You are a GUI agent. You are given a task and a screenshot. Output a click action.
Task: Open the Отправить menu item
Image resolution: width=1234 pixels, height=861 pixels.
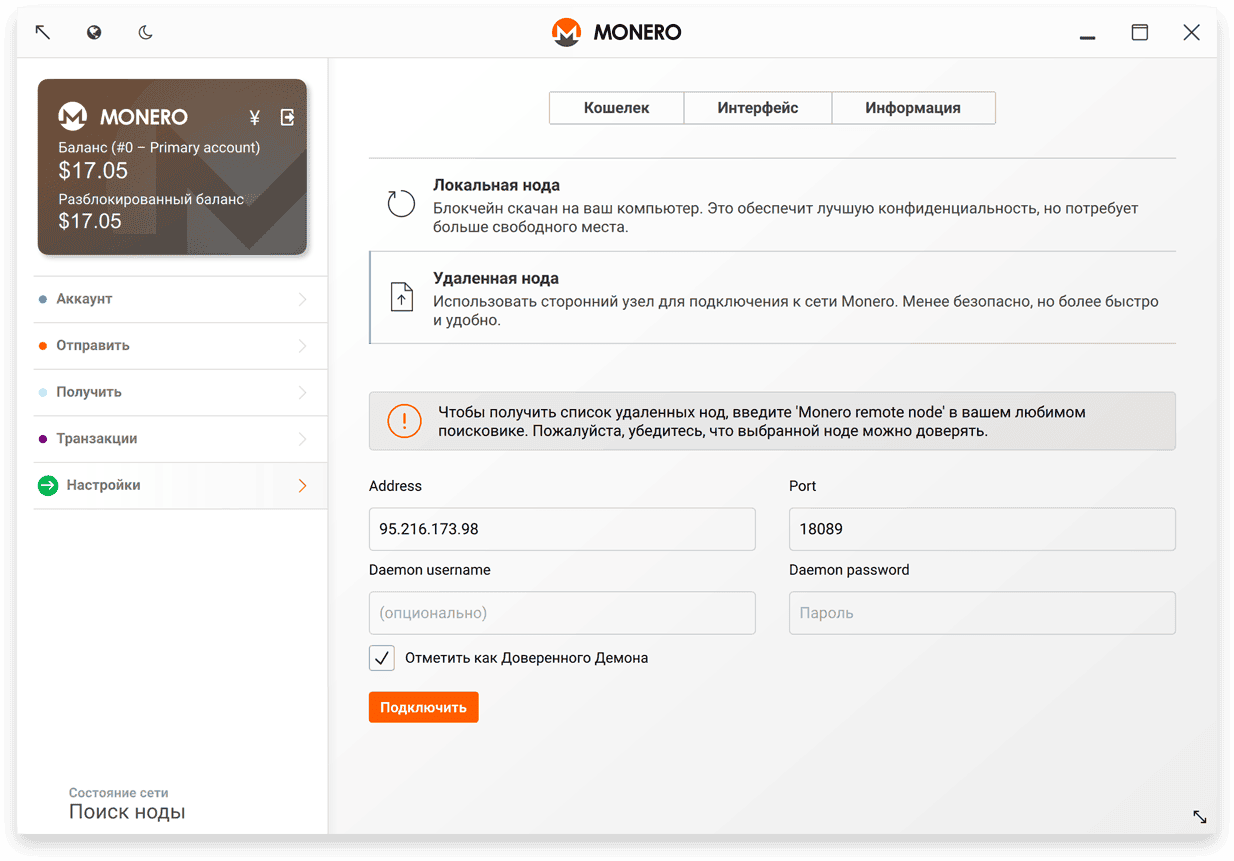point(181,346)
